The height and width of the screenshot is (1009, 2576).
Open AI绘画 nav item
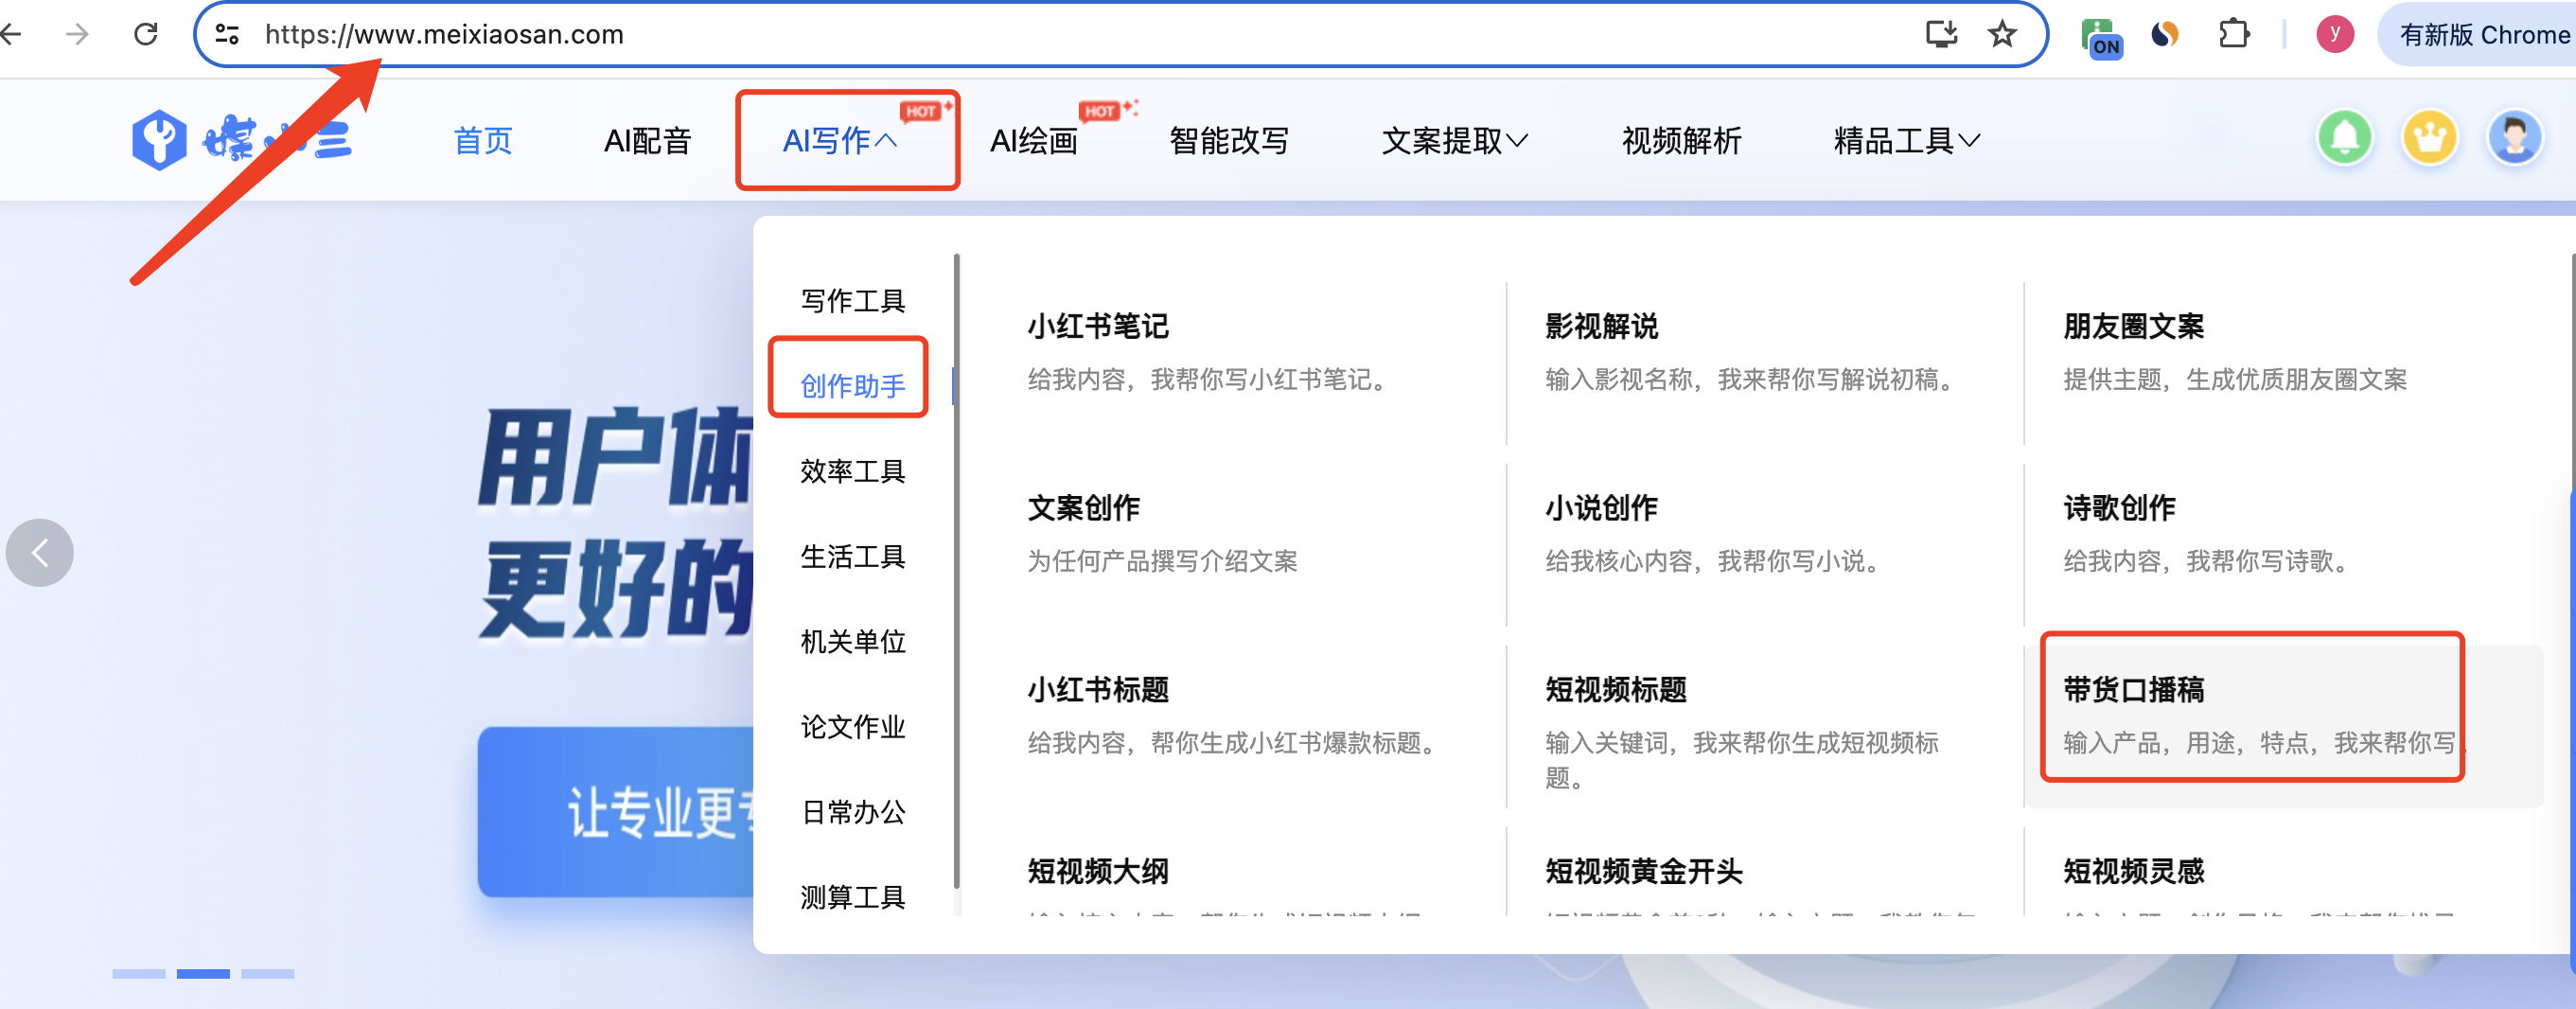(x=1034, y=141)
